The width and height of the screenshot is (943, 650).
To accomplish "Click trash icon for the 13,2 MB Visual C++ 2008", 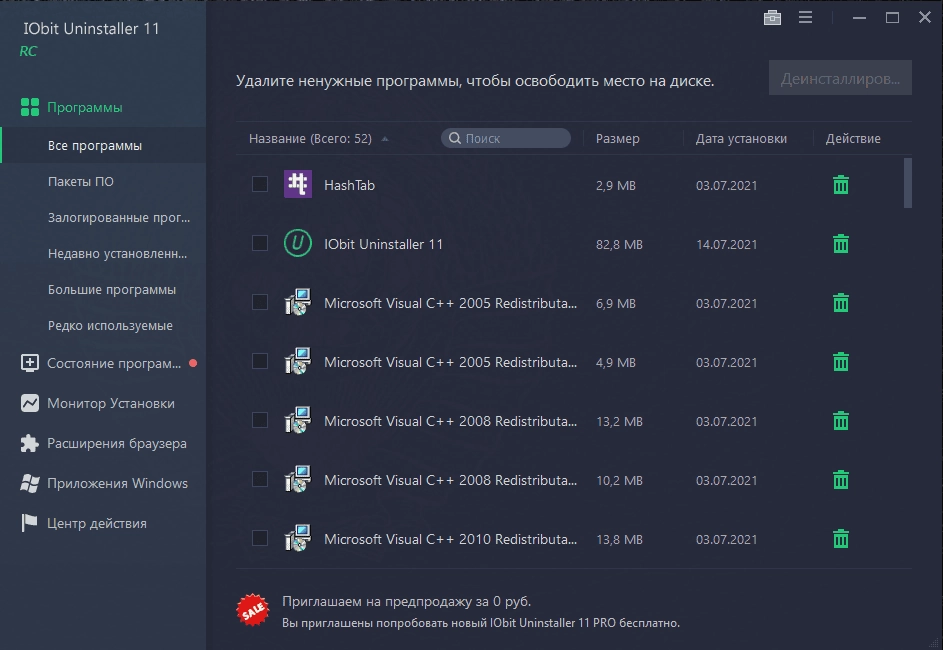I will click(x=841, y=420).
